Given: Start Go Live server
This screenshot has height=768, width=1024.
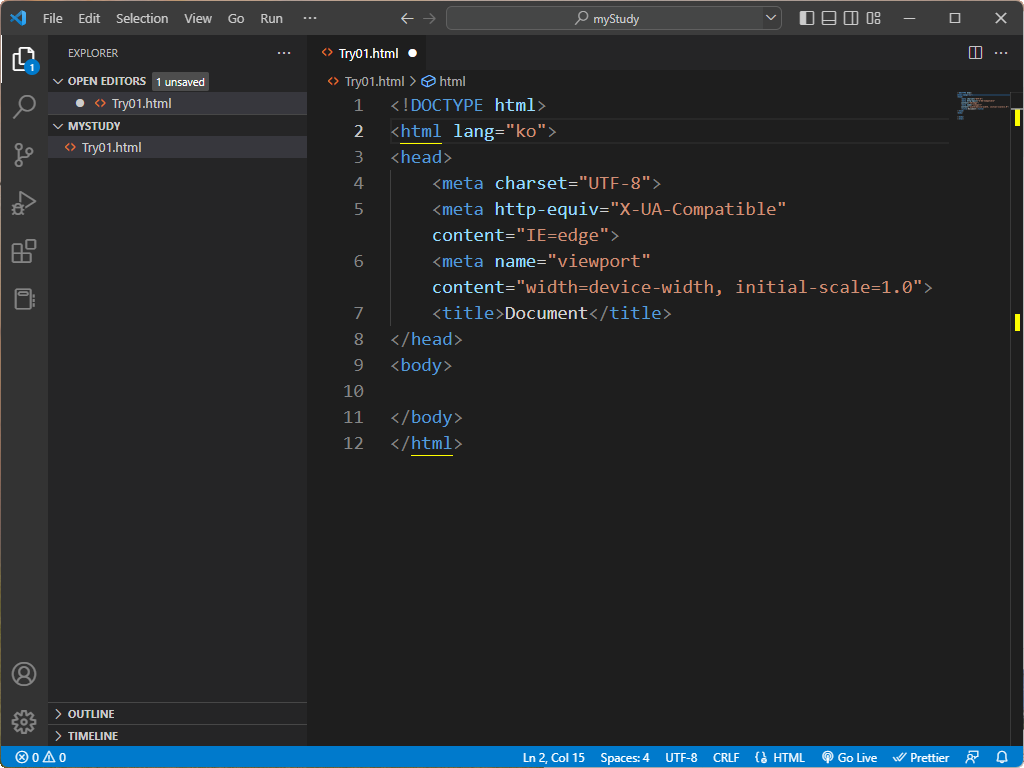Looking at the screenshot, I should tap(849, 758).
